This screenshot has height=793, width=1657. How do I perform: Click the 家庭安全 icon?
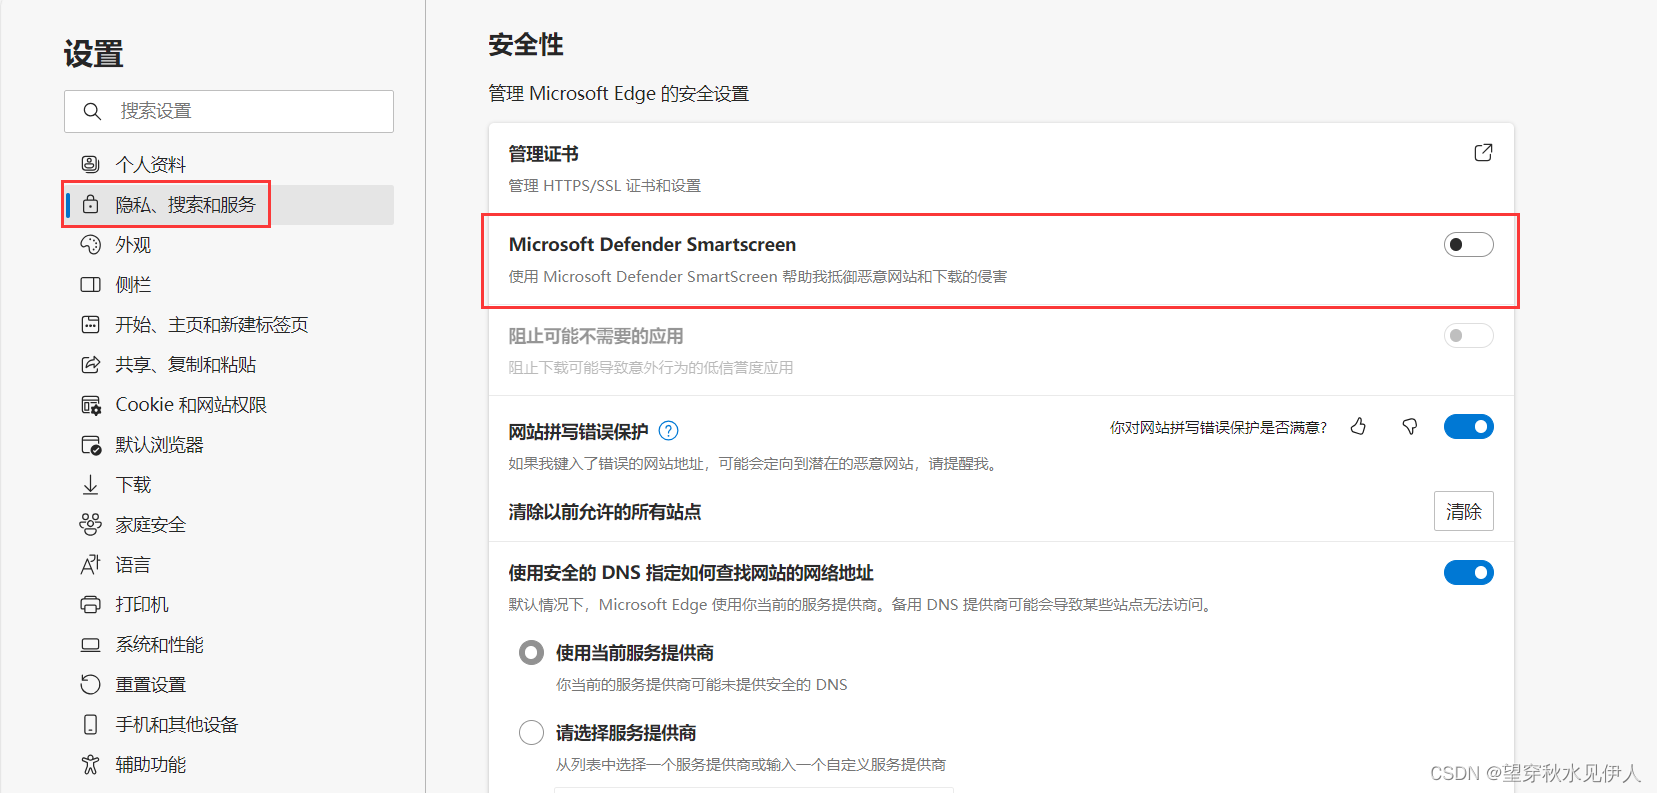coord(90,524)
